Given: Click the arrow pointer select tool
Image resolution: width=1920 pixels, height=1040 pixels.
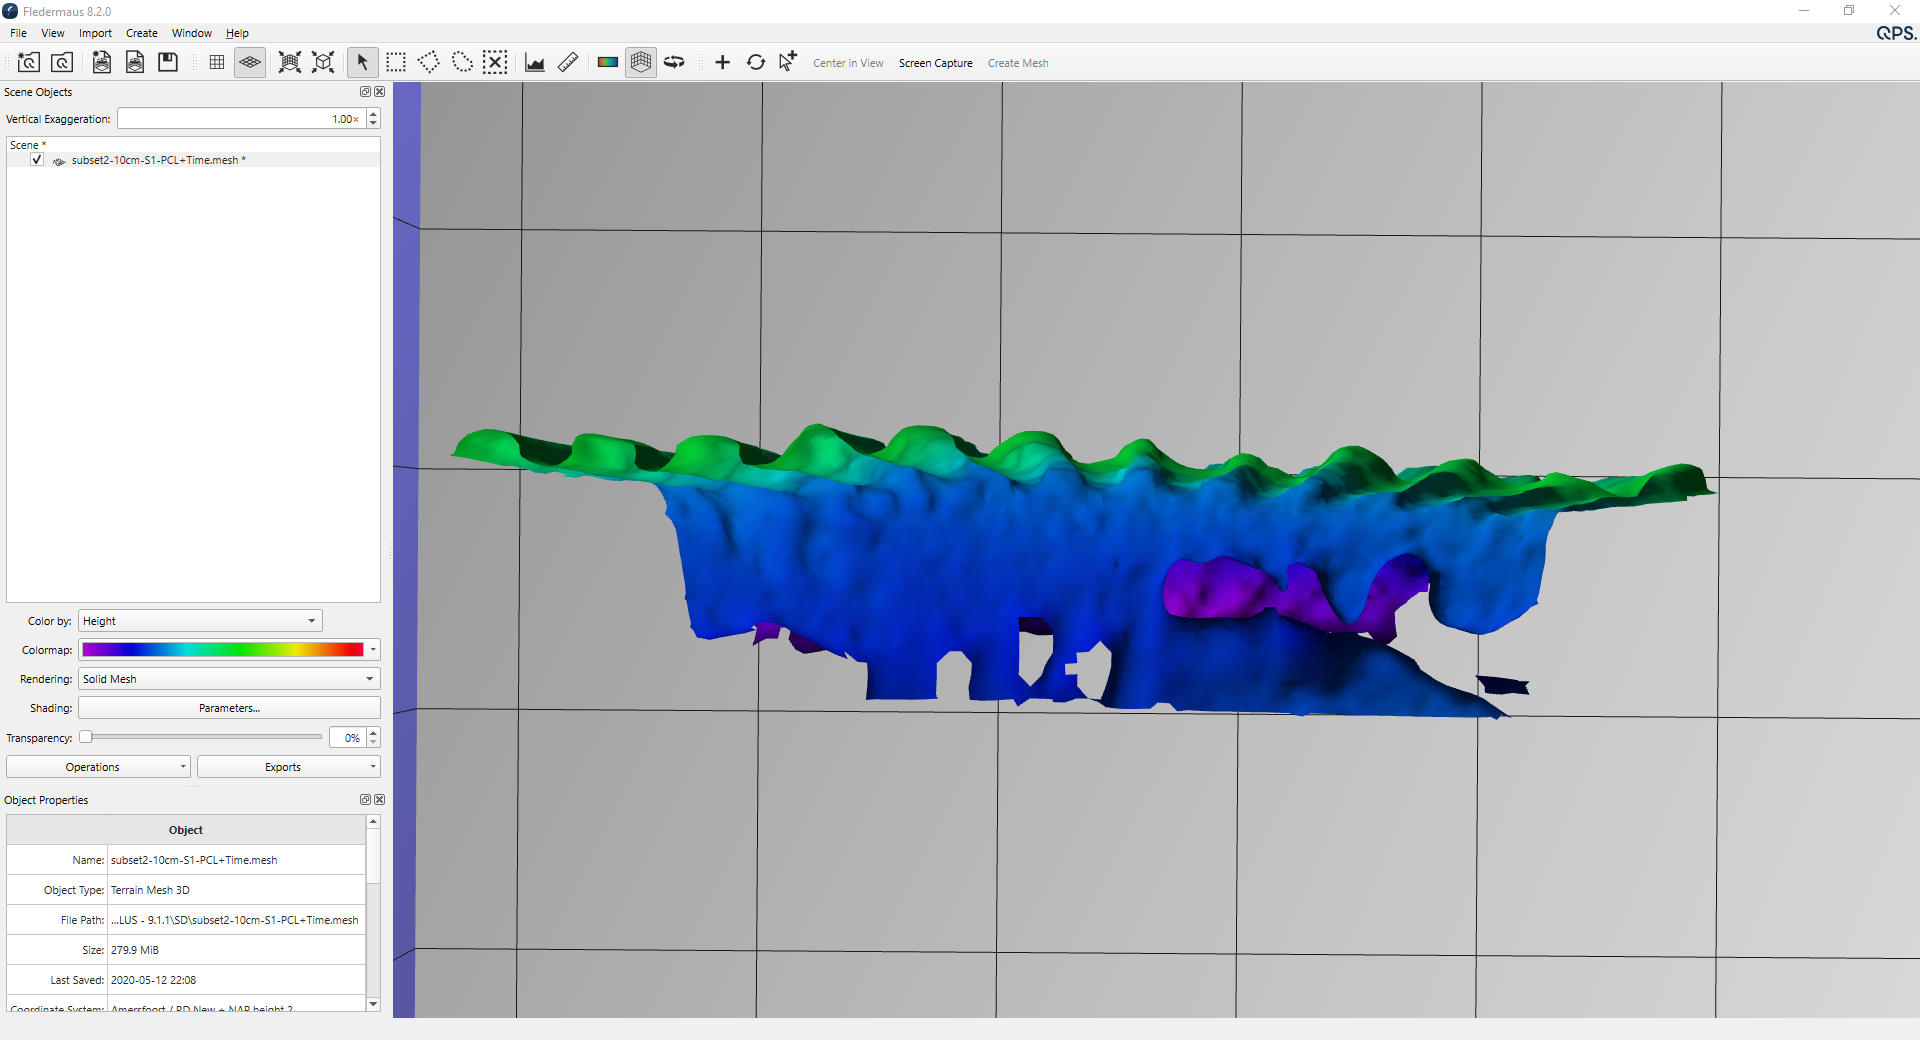Looking at the screenshot, I should pyautogui.click(x=363, y=62).
